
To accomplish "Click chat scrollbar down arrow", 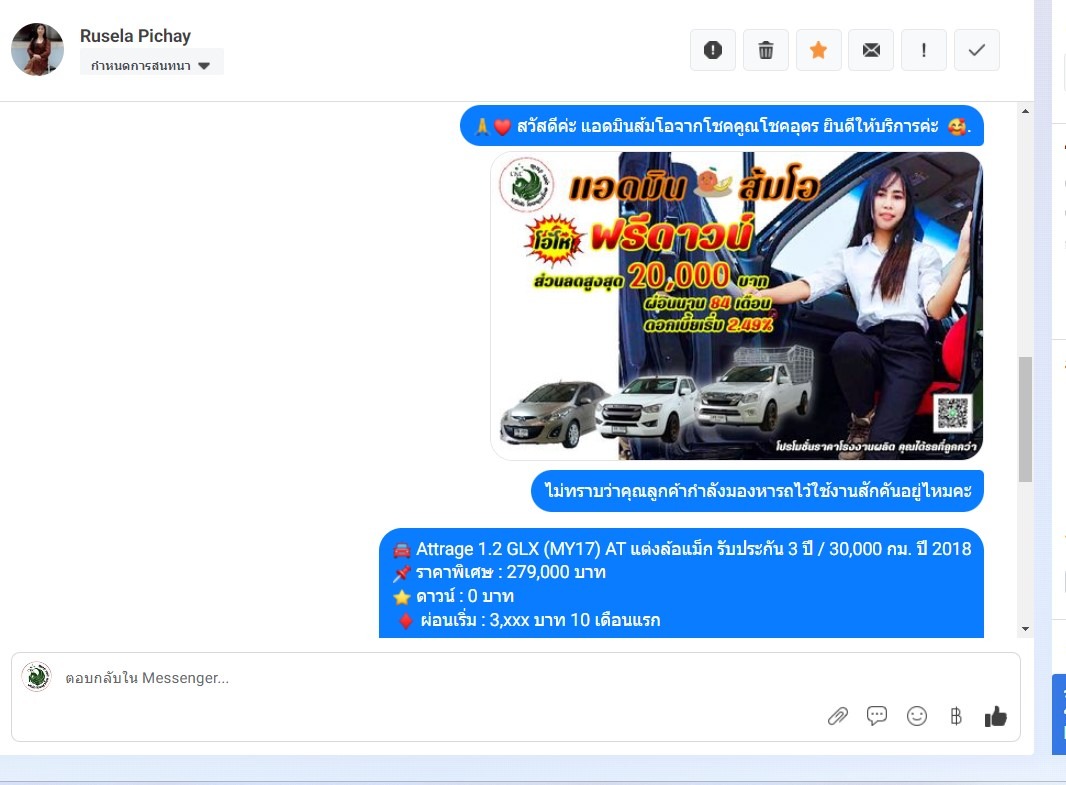I will pos(1025,629).
